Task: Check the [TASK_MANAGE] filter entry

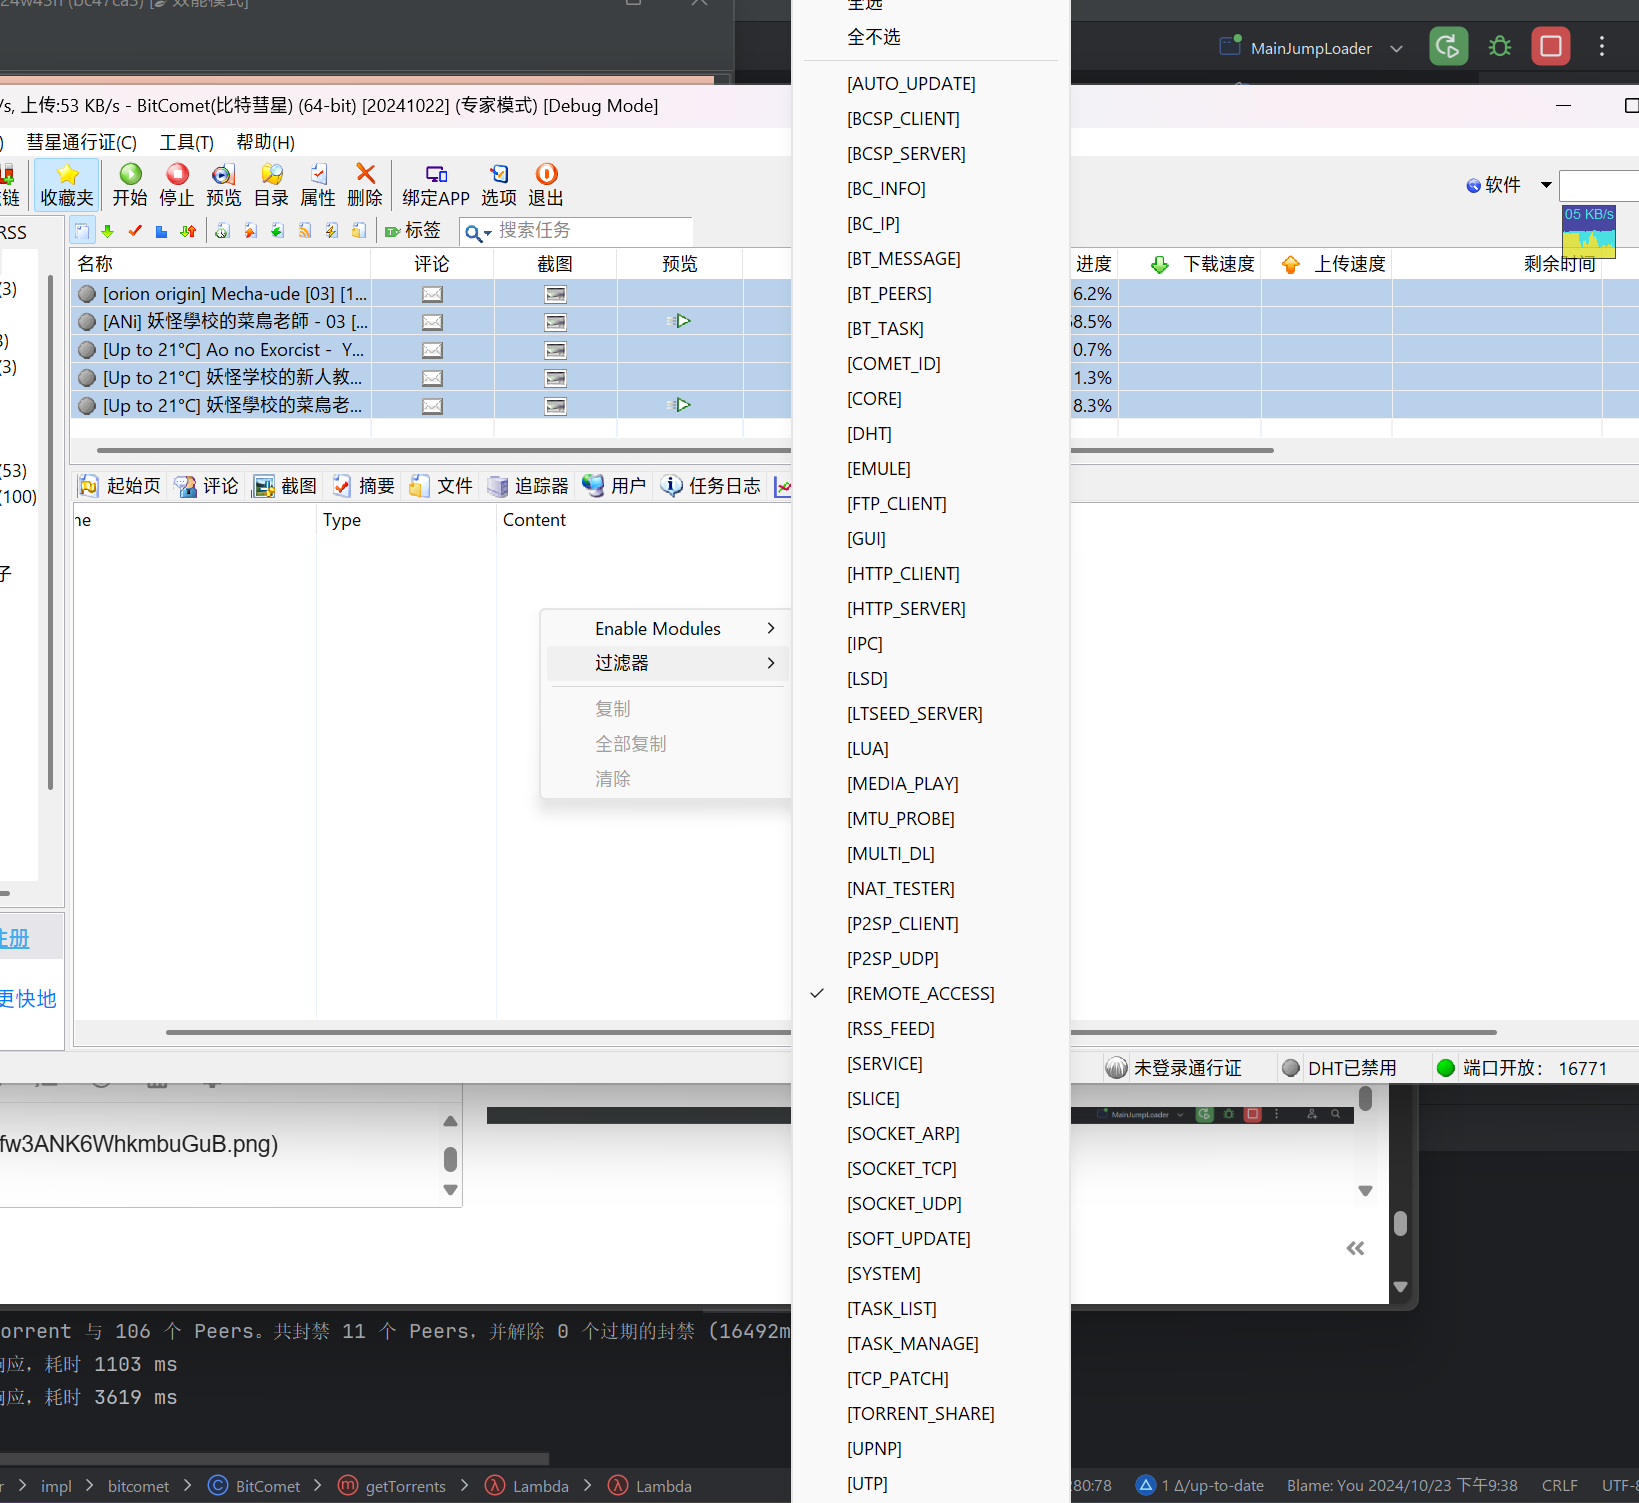Action: pyautogui.click(x=912, y=1344)
